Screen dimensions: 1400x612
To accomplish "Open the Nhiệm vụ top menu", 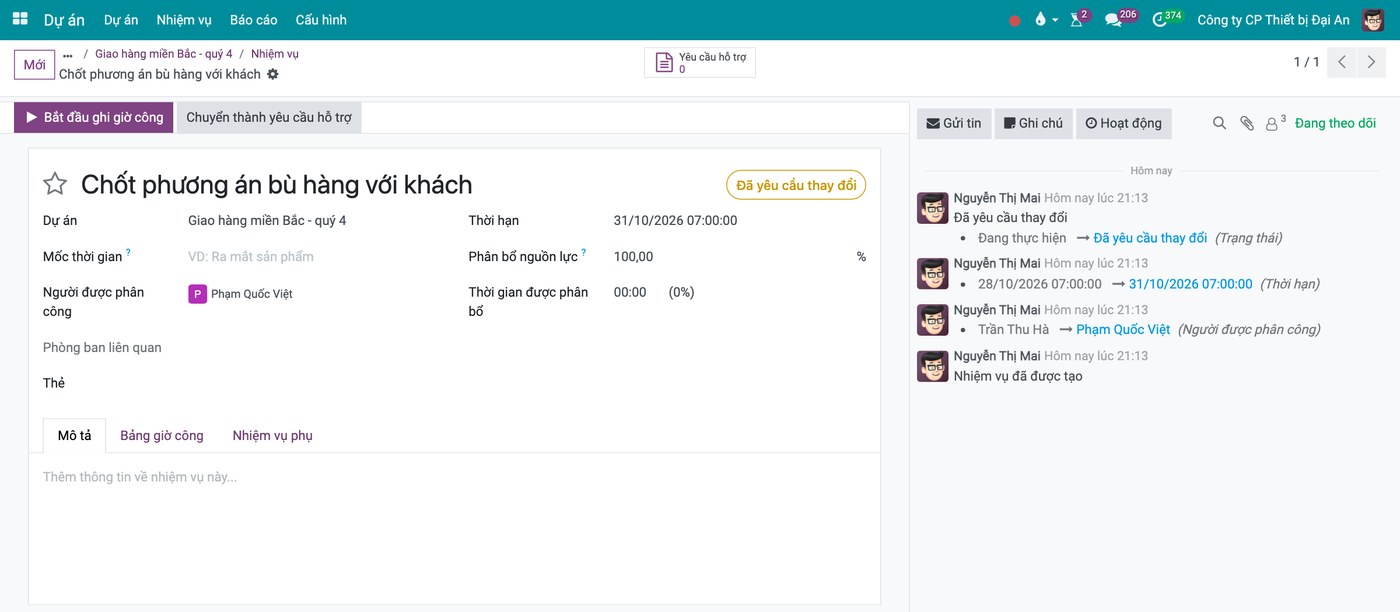I will pos(184,20).
